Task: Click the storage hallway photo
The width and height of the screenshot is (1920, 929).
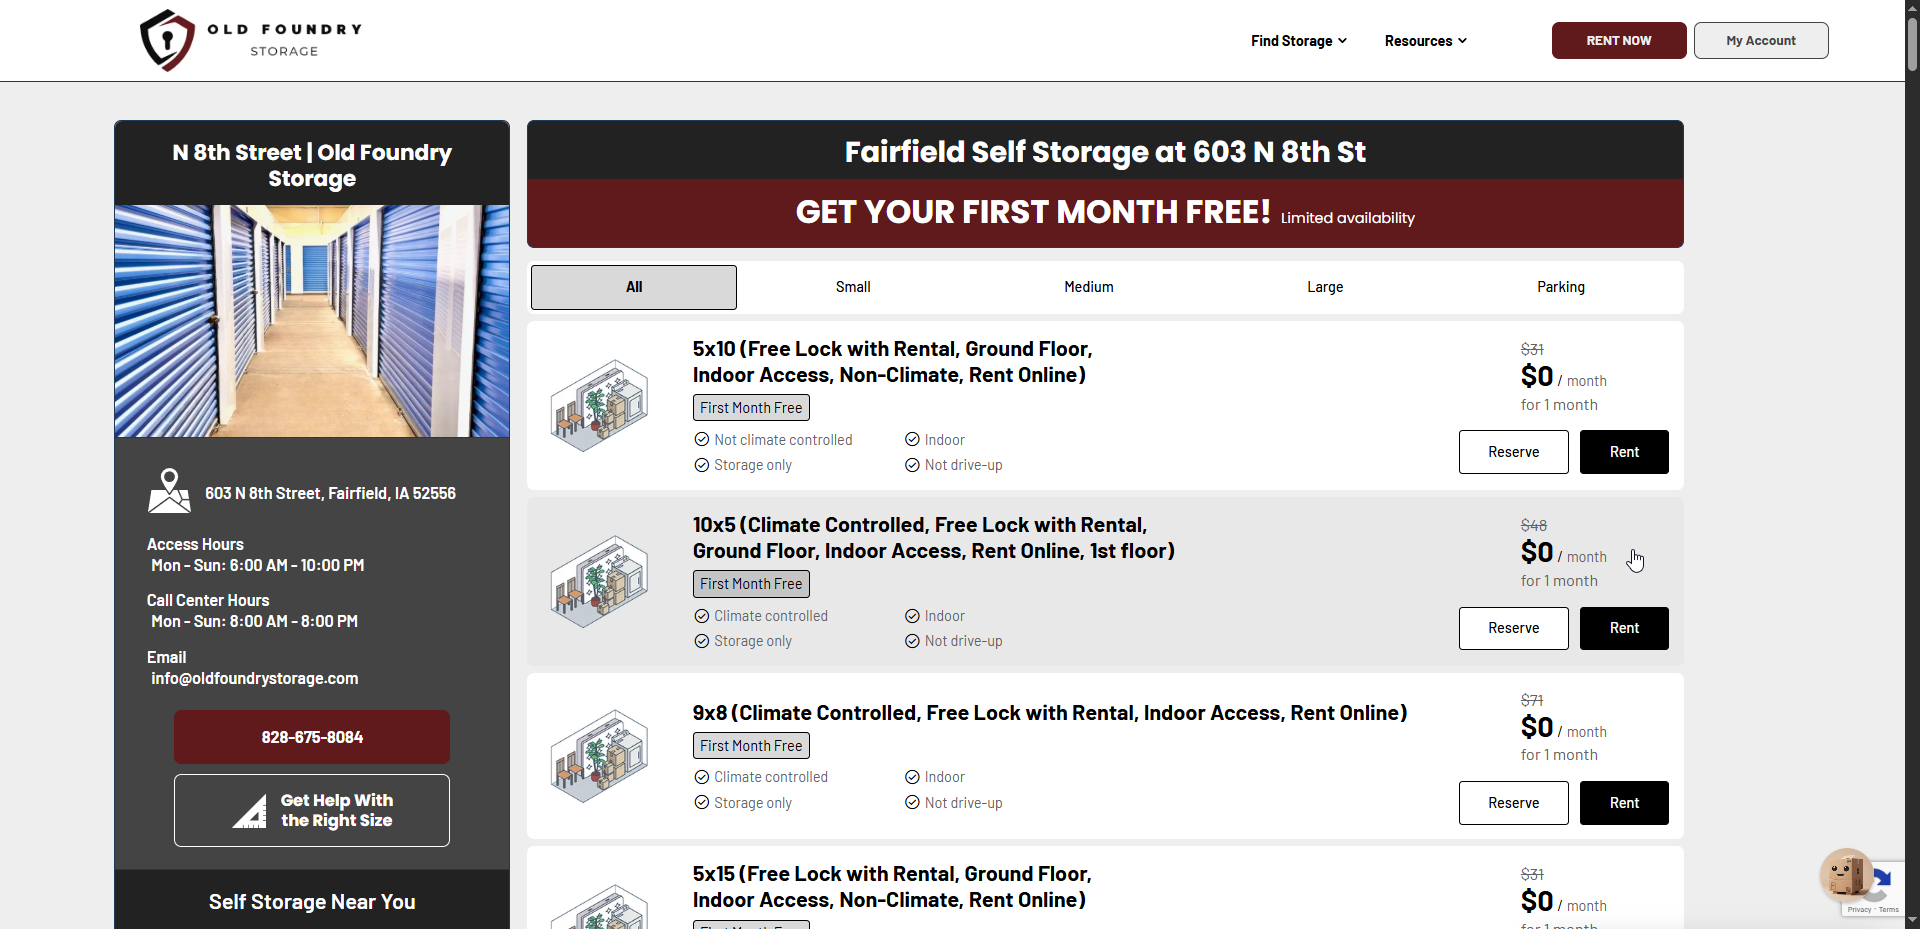Action: click(x=312, y=321)
